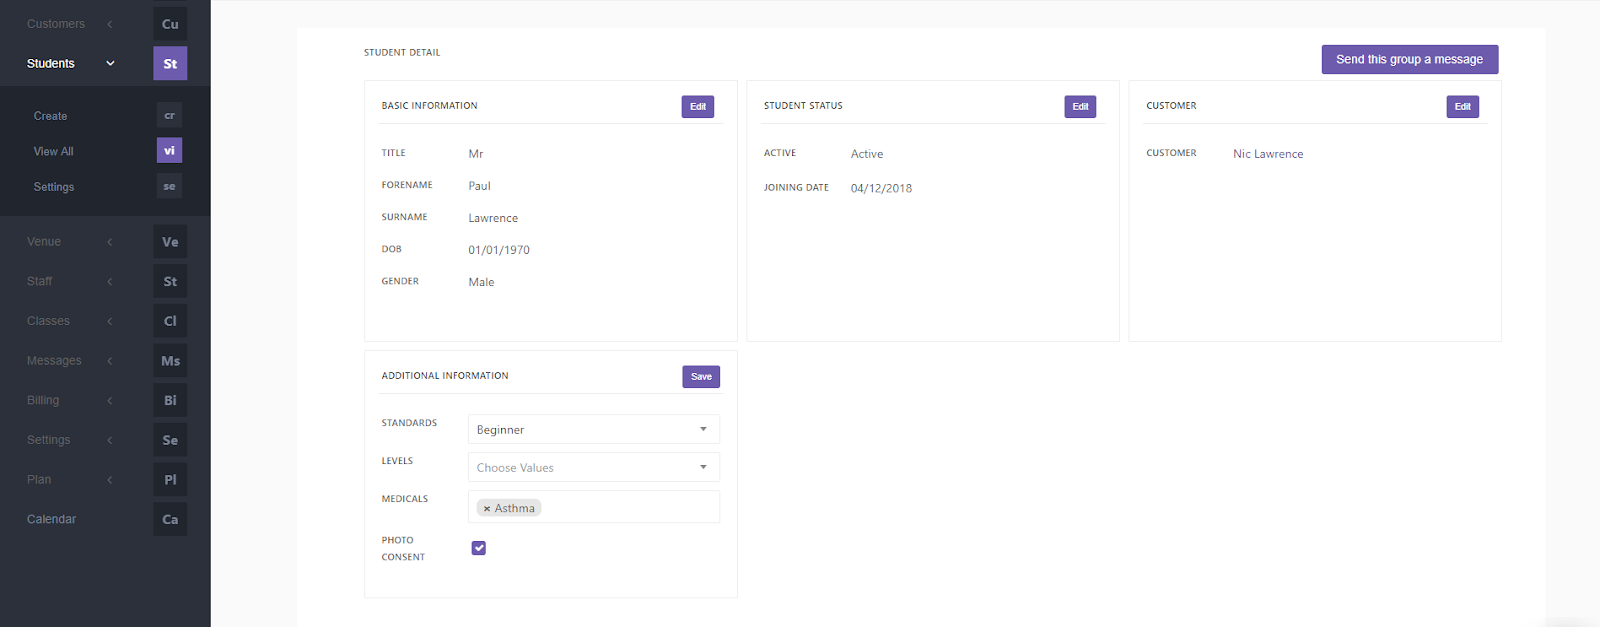Click the Create 'cr' badge
Image resolution: width=1600 pixels, height=627 pixels.
pyautogui.click(x=169, y=115)
